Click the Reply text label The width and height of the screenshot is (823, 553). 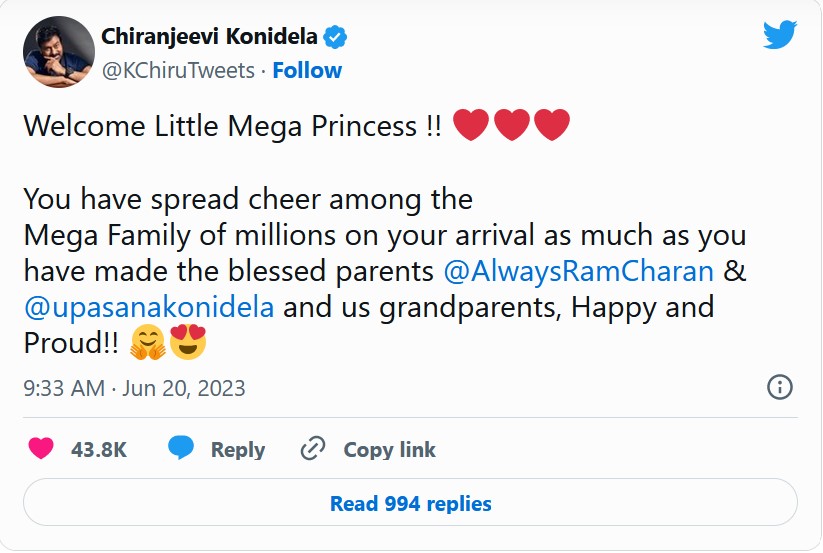[x=238, y=450]
